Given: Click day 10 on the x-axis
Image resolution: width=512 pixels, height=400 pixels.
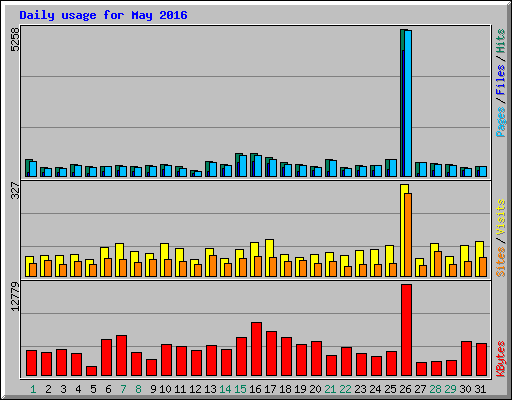Looking at the screenshot, I should [165, 389].
